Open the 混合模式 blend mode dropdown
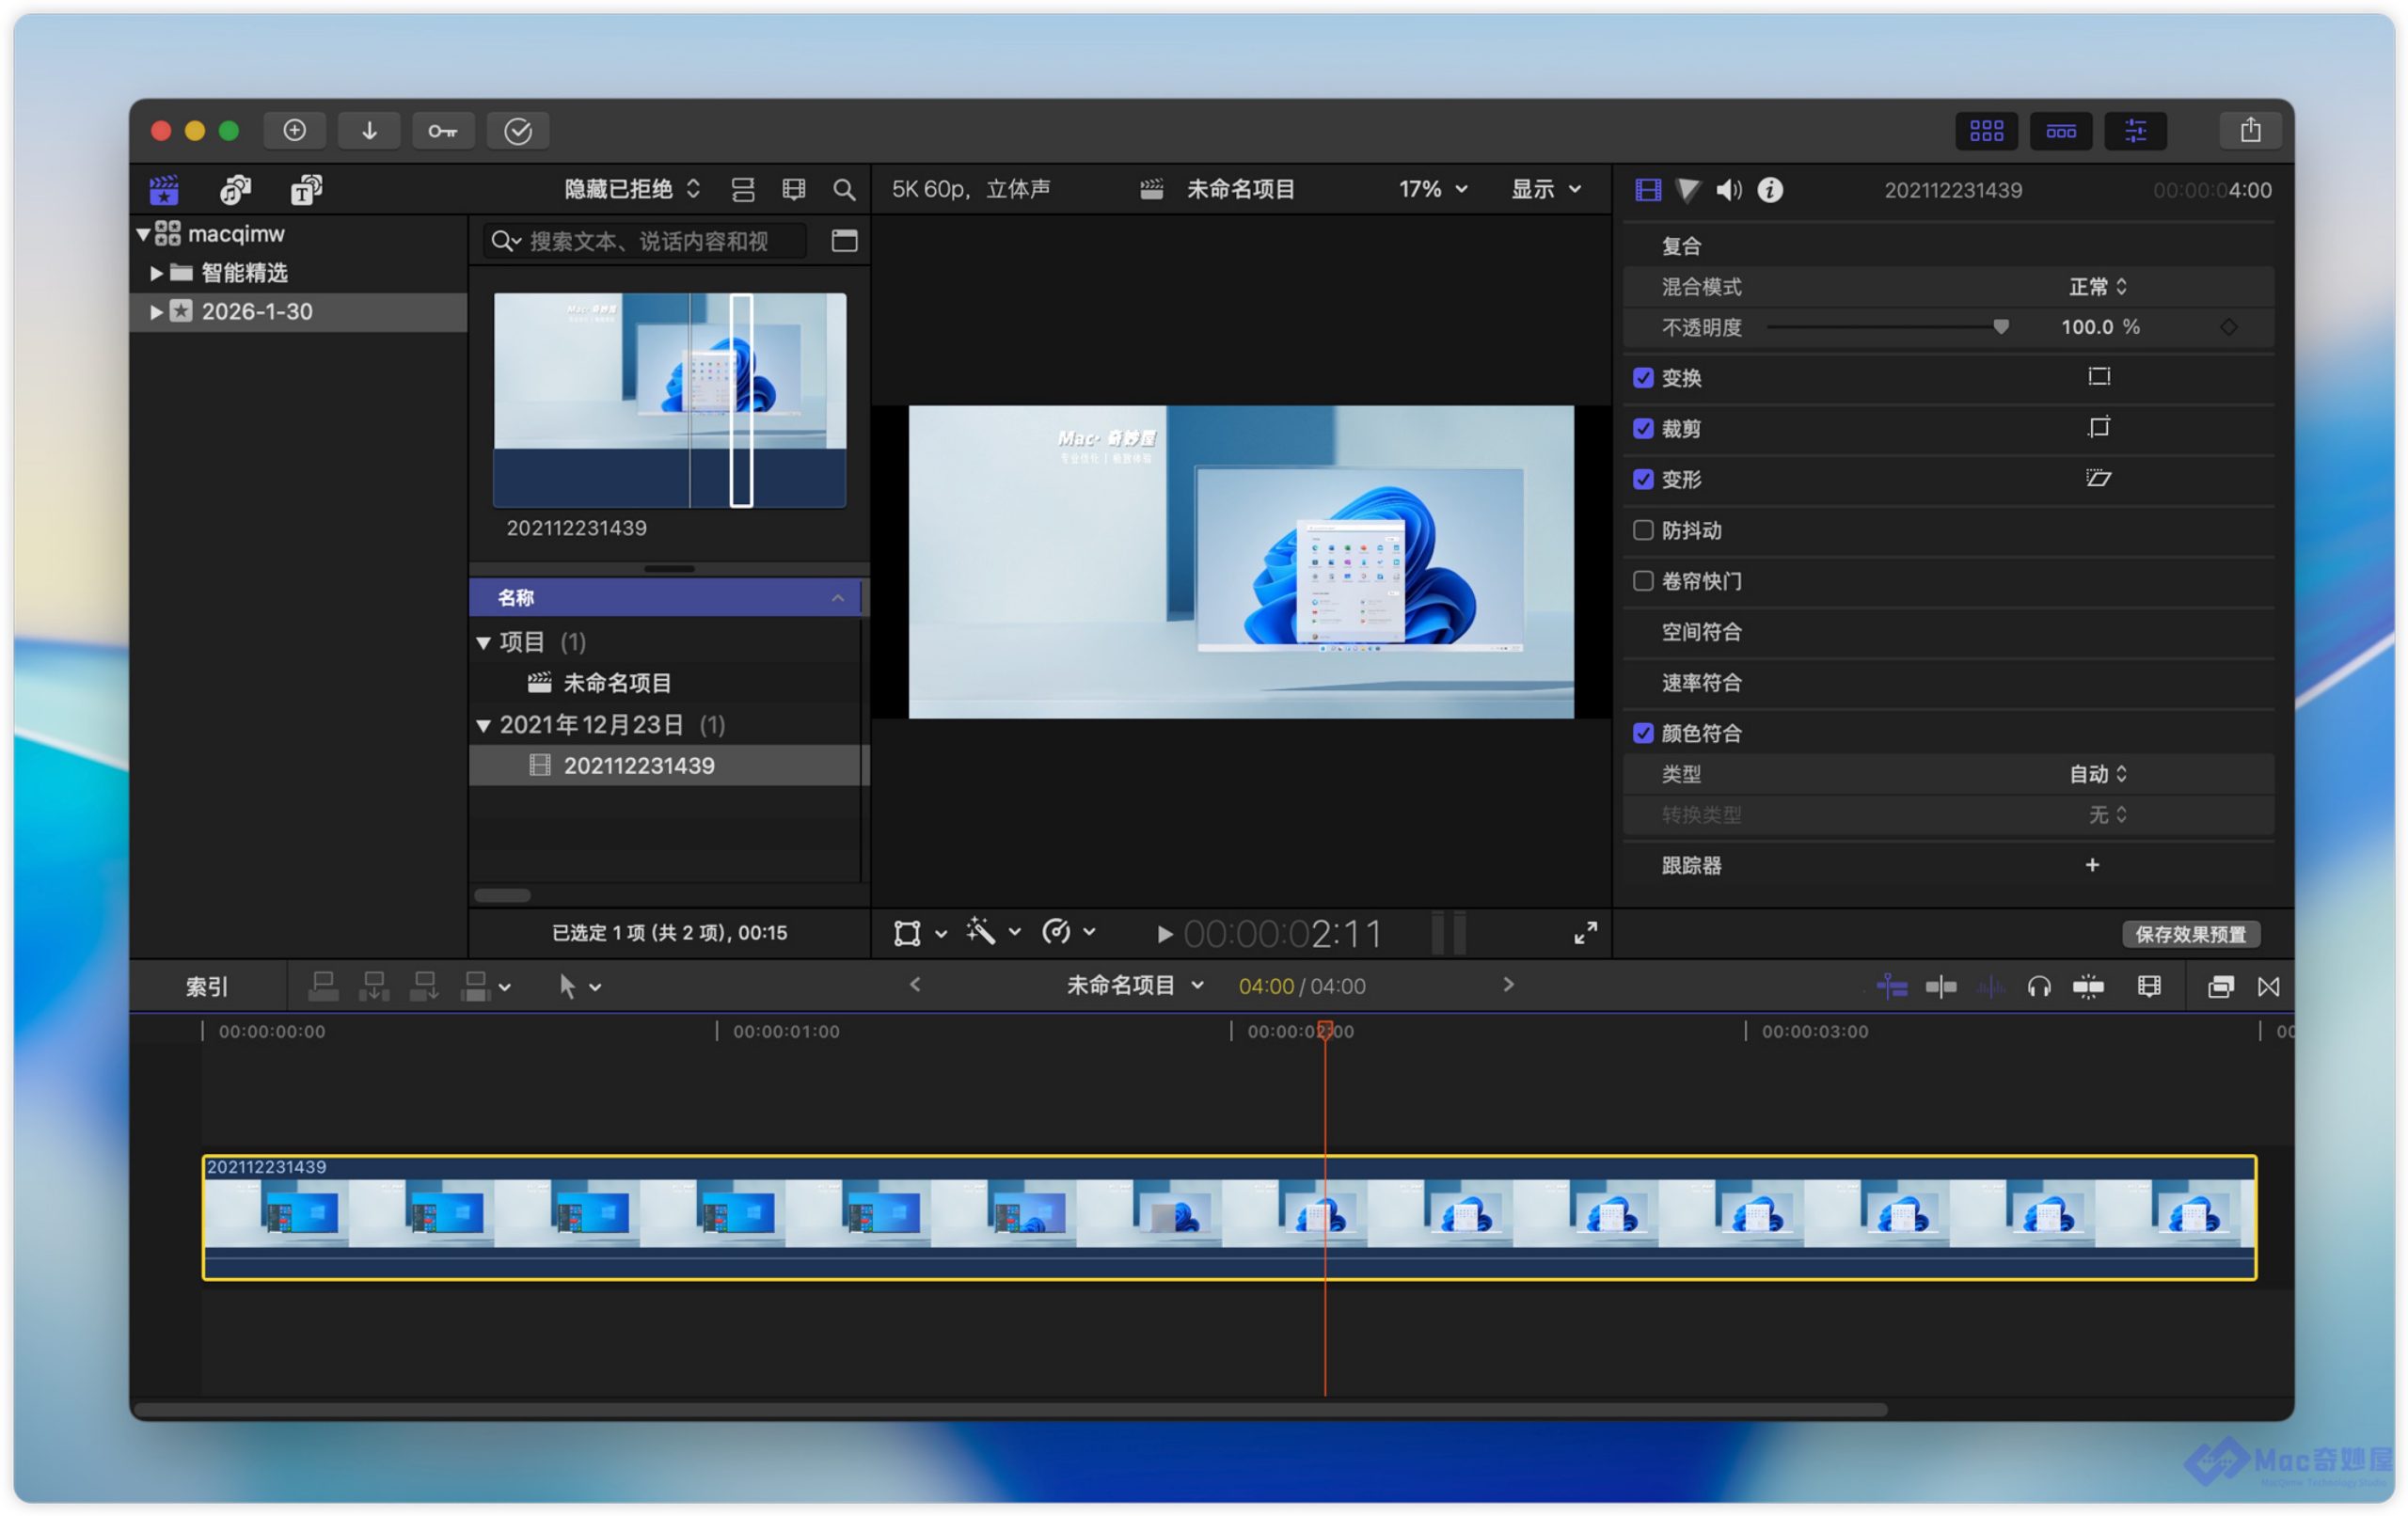The height and width of the screenshot is (1516, 2408). tap(2097, 287)
